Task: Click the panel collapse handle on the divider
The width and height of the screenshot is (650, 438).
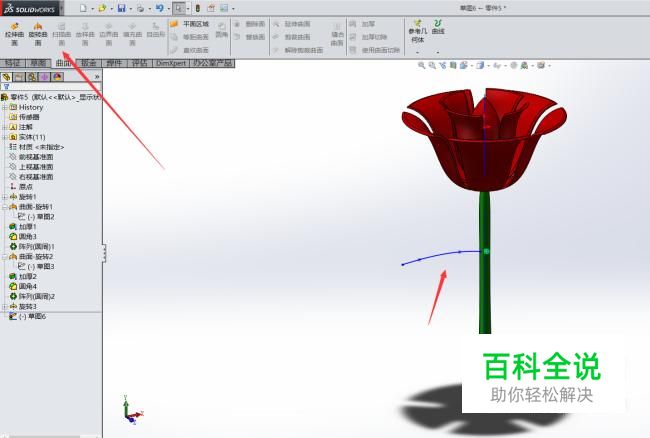Action: point(104,252)
